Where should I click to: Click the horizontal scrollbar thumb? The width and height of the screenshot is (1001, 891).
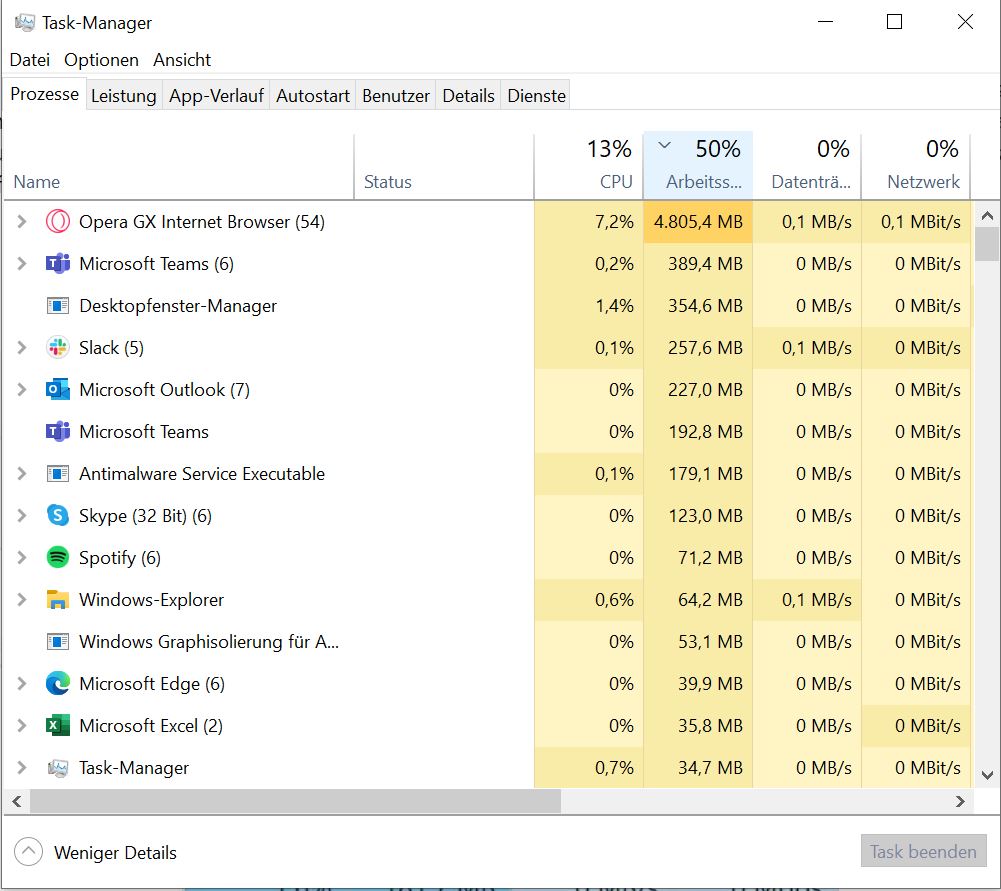pyautogui.click(x=296, y=802)
